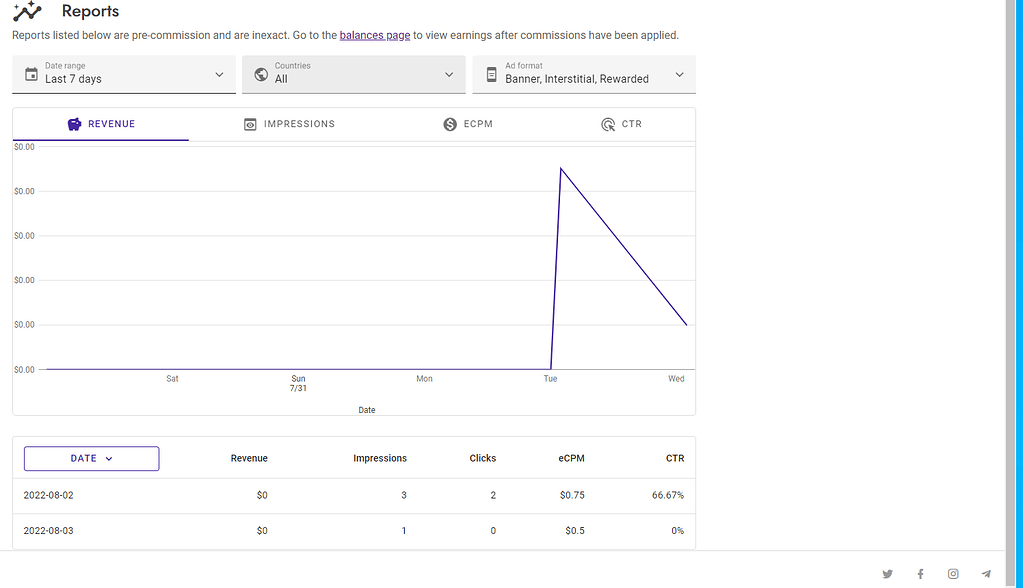Image resolution: width=1023 pixels, height=588 pixels.
Task: Click the Impressions column header
Action: click(380, 458)
